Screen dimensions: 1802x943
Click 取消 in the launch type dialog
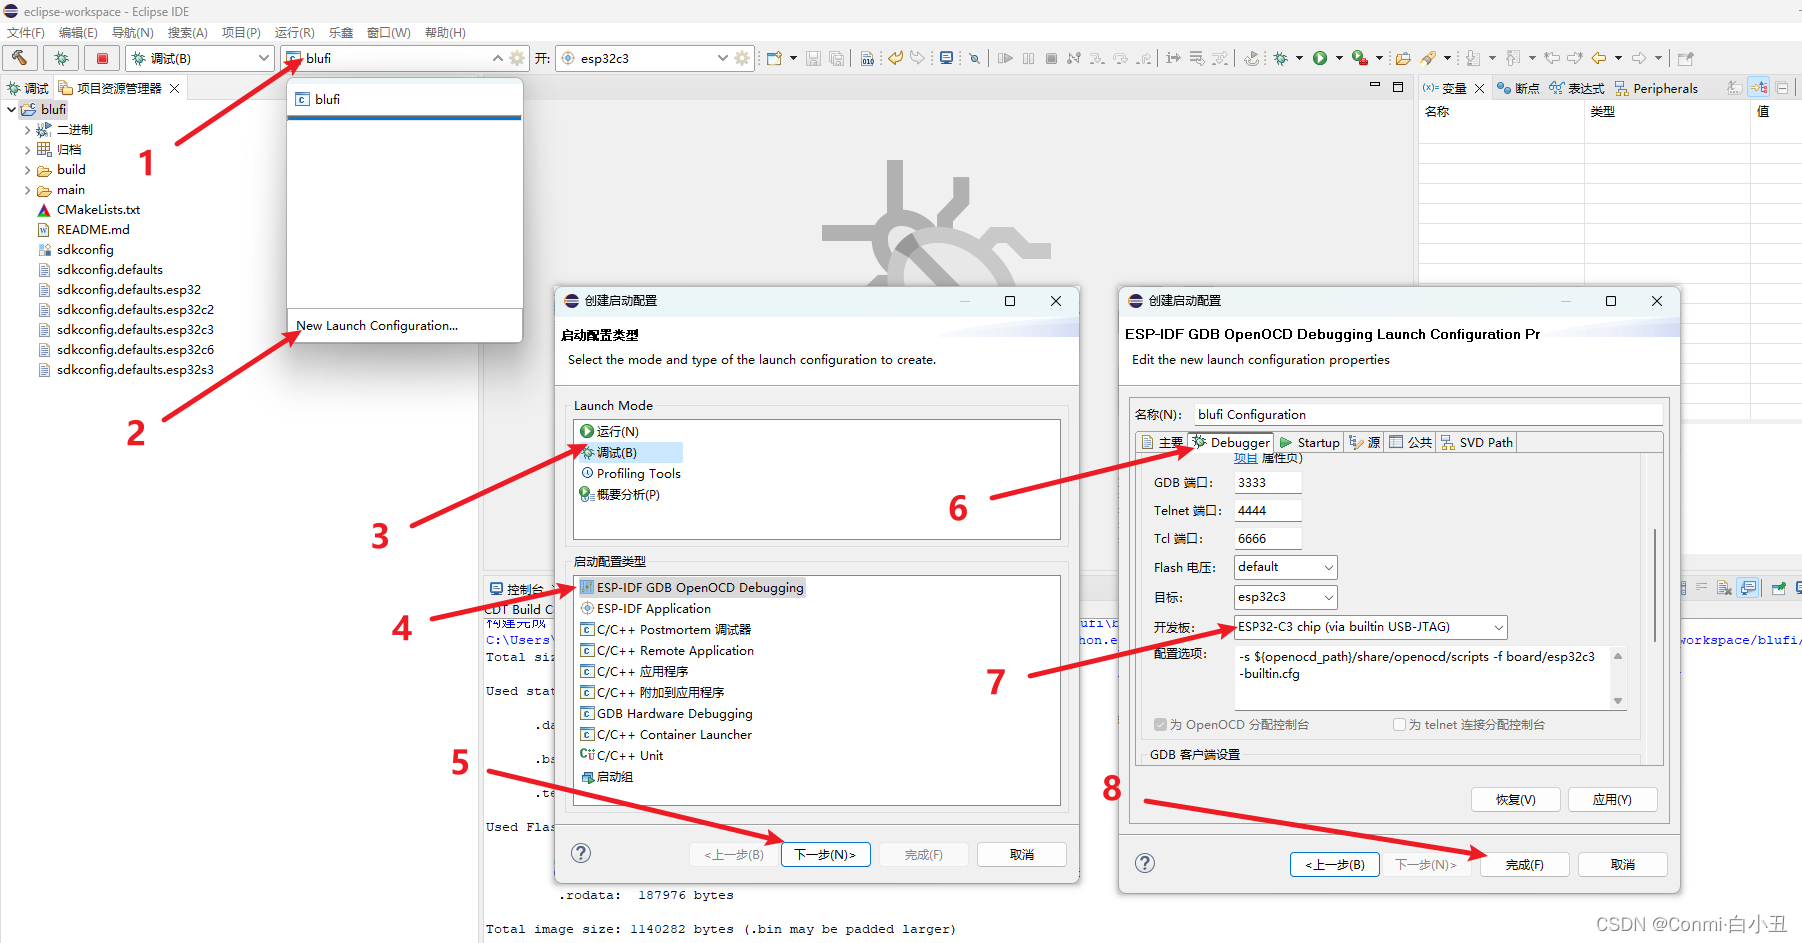[1022, 855]
